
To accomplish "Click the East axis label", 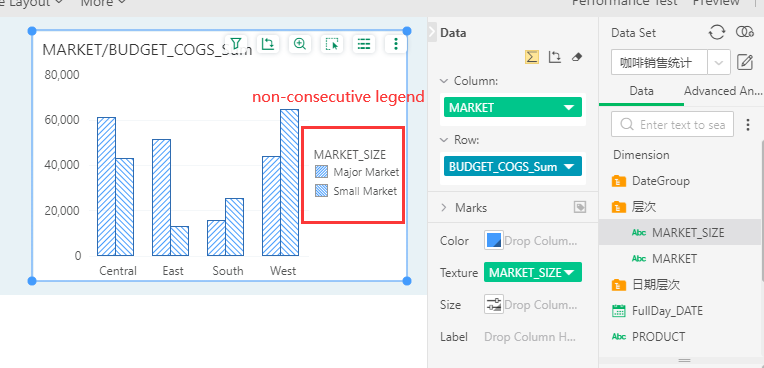I will pyautogui.click(x=173, y=271).
